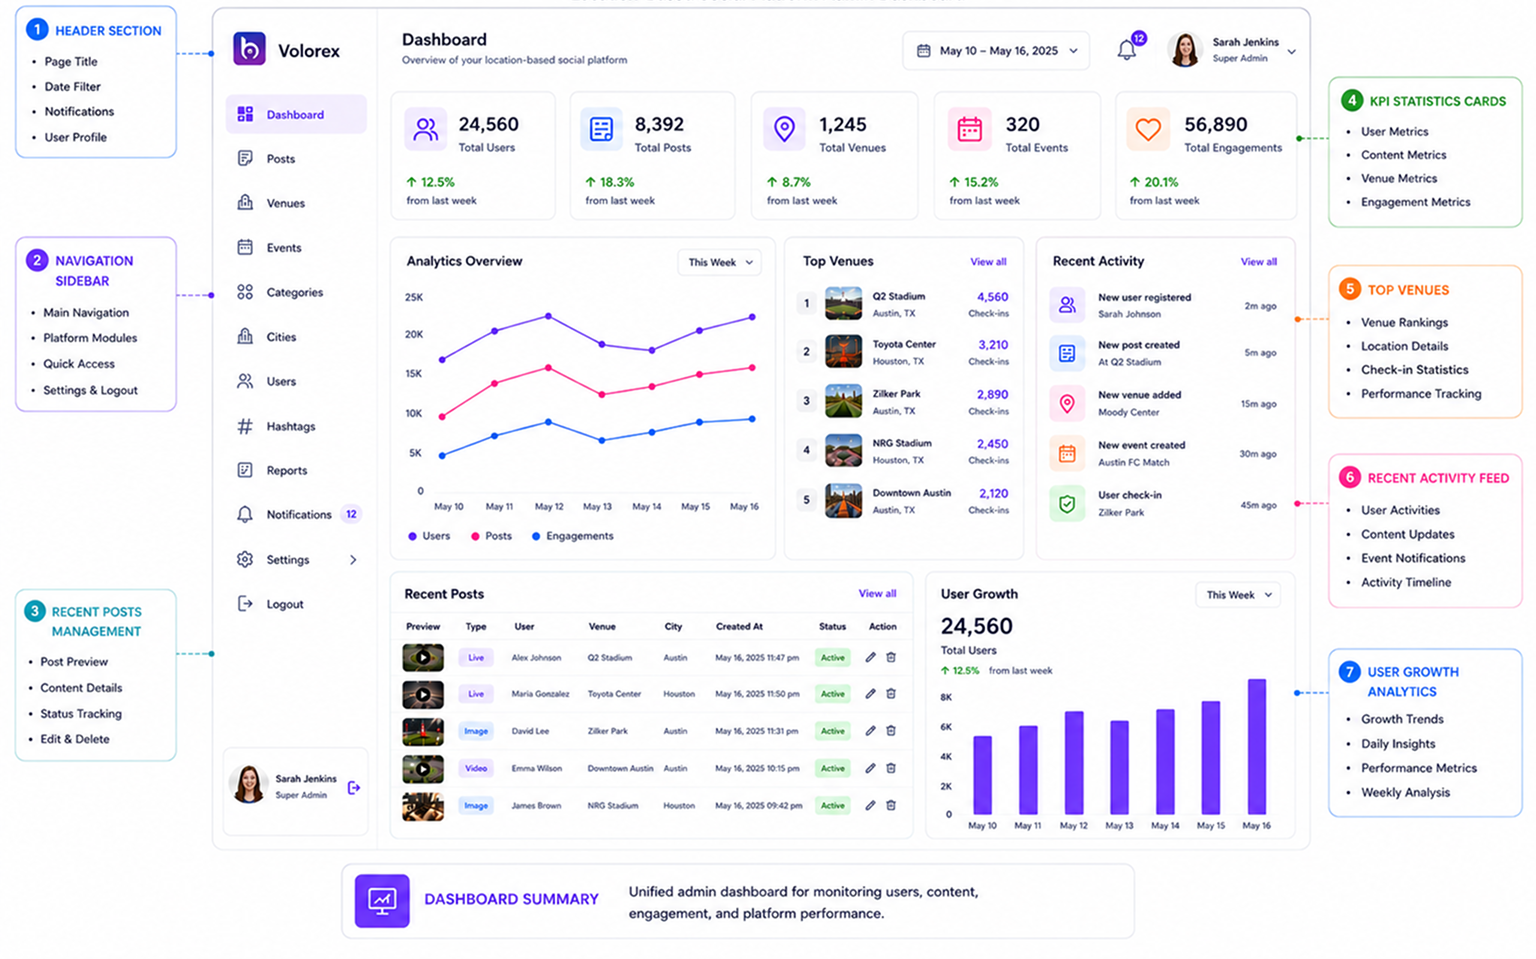Open Q2 Stadium venue thumbnail
This screenshot has width=1536, height=959.
point(843,303)
